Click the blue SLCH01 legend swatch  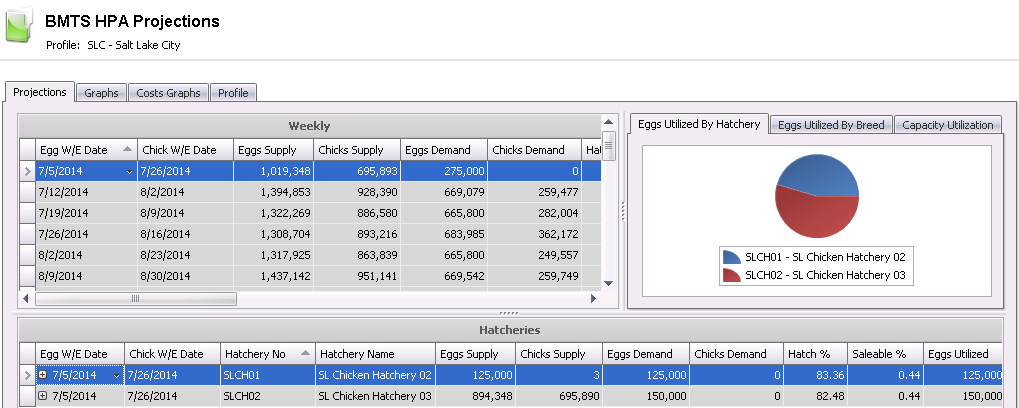click(731, 257)
